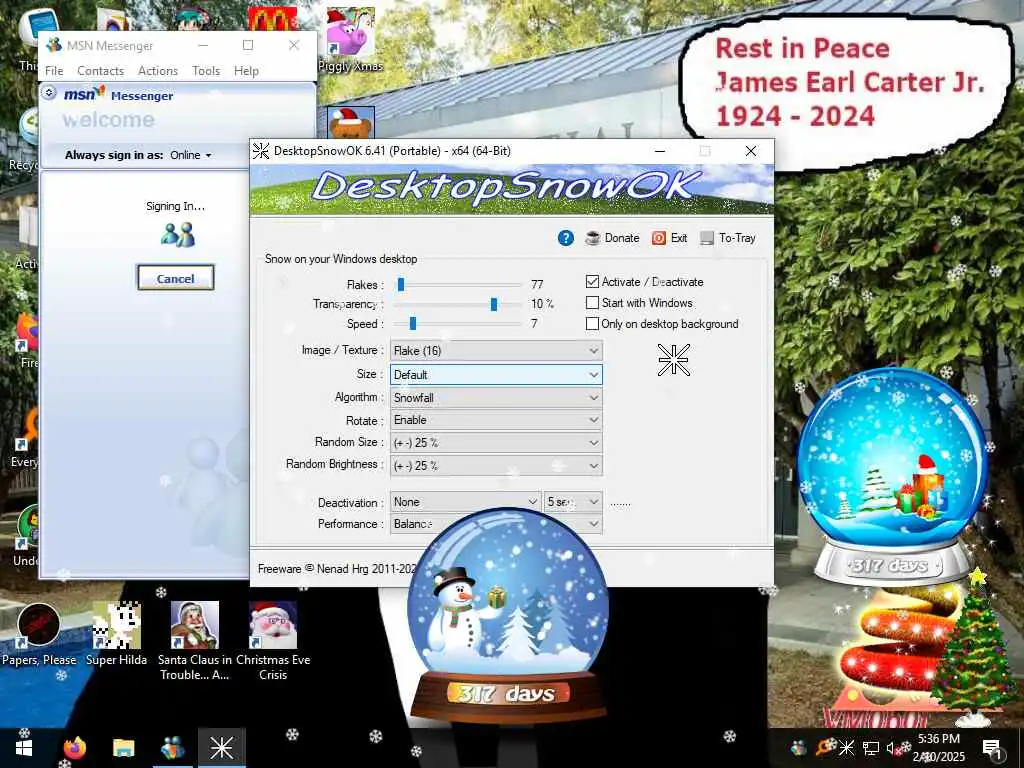Open Santa Claus in Trouble desktop shortcut
This screenshot has height=768, width=1024.
point(195,641)
